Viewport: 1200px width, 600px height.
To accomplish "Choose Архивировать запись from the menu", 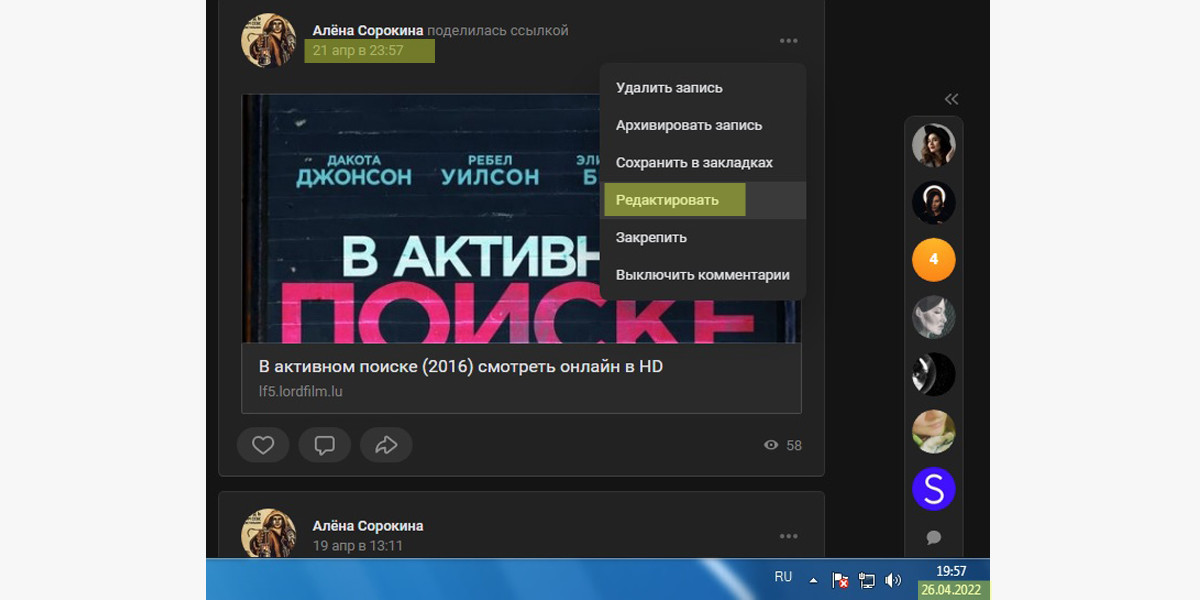I will [x=703, y=125].
